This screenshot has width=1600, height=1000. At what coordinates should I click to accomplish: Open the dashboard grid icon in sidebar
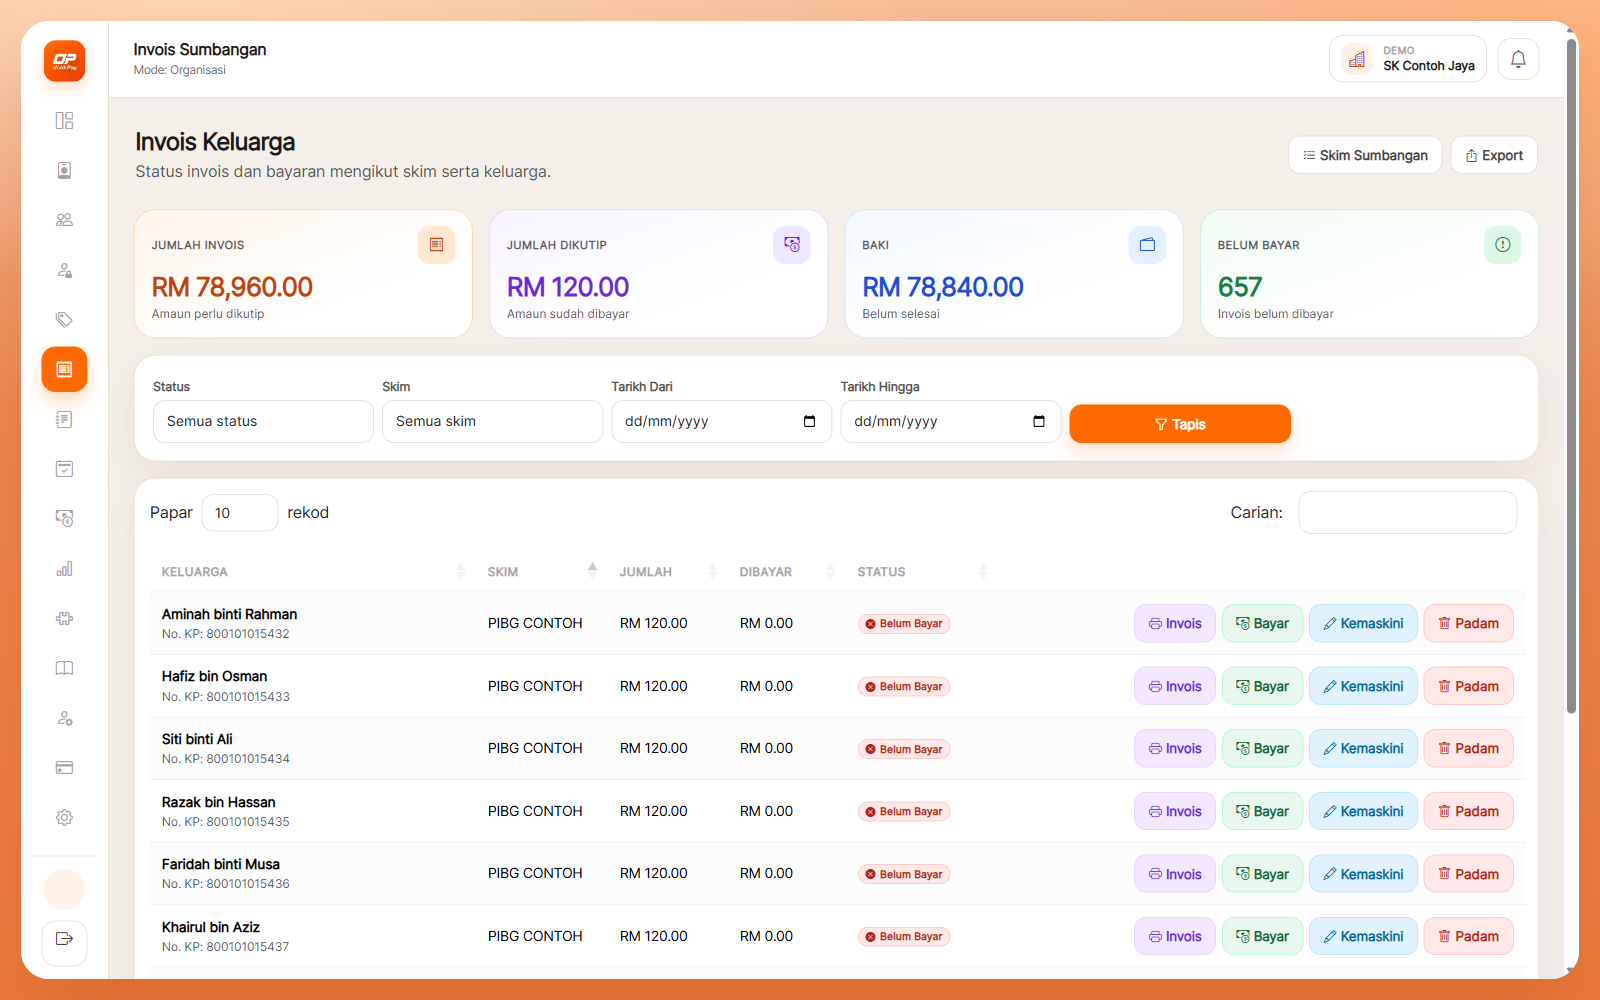click(64, 121)
